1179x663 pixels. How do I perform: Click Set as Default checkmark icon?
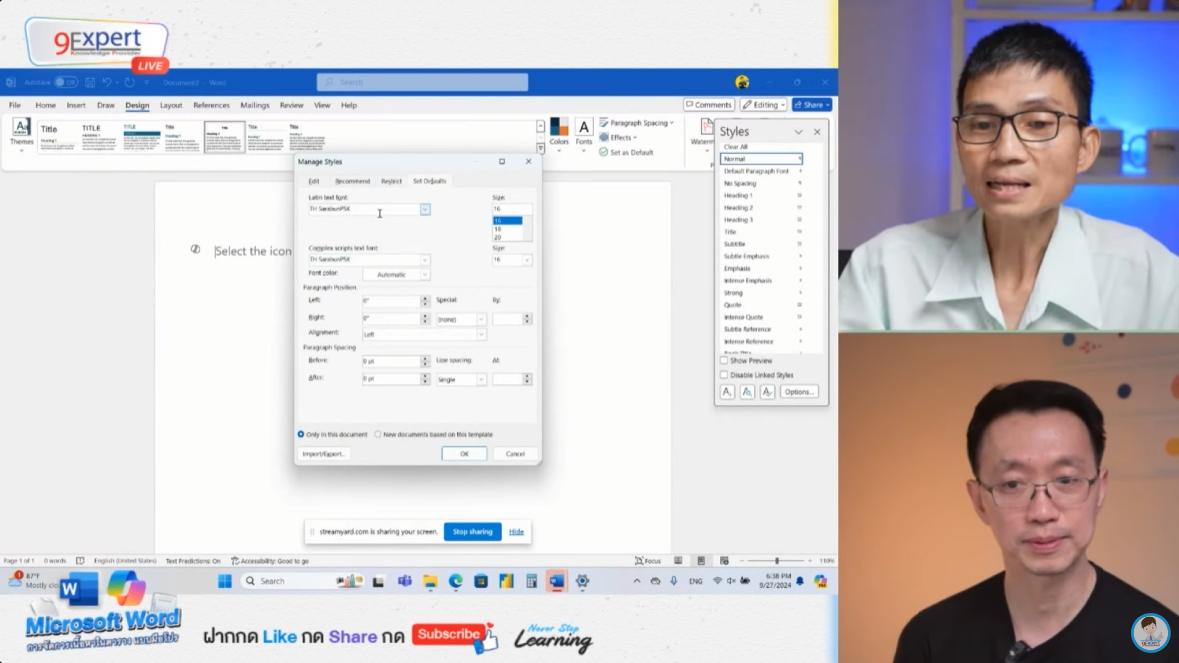[x=604, y=152]
